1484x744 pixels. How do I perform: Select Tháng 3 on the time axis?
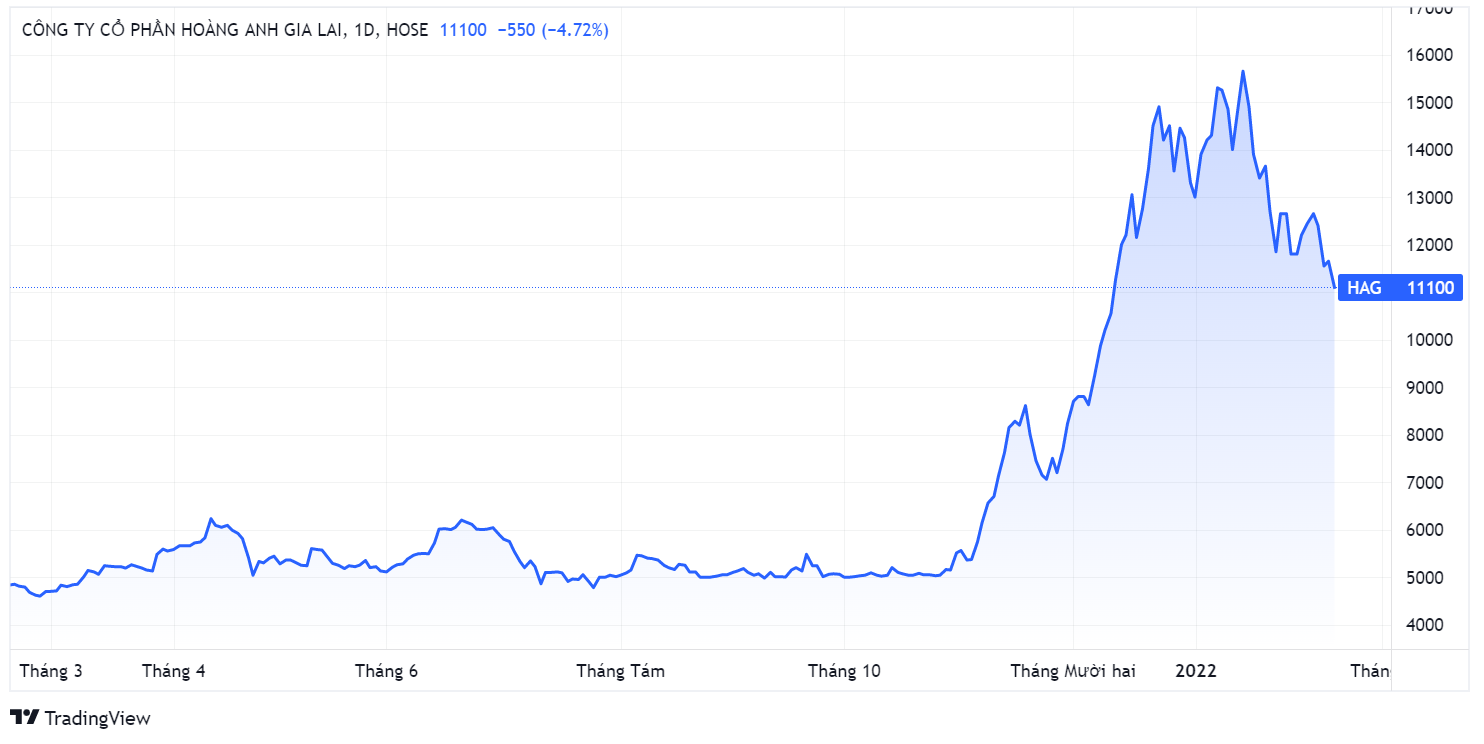pyautogui.click(x=51, y=671)
